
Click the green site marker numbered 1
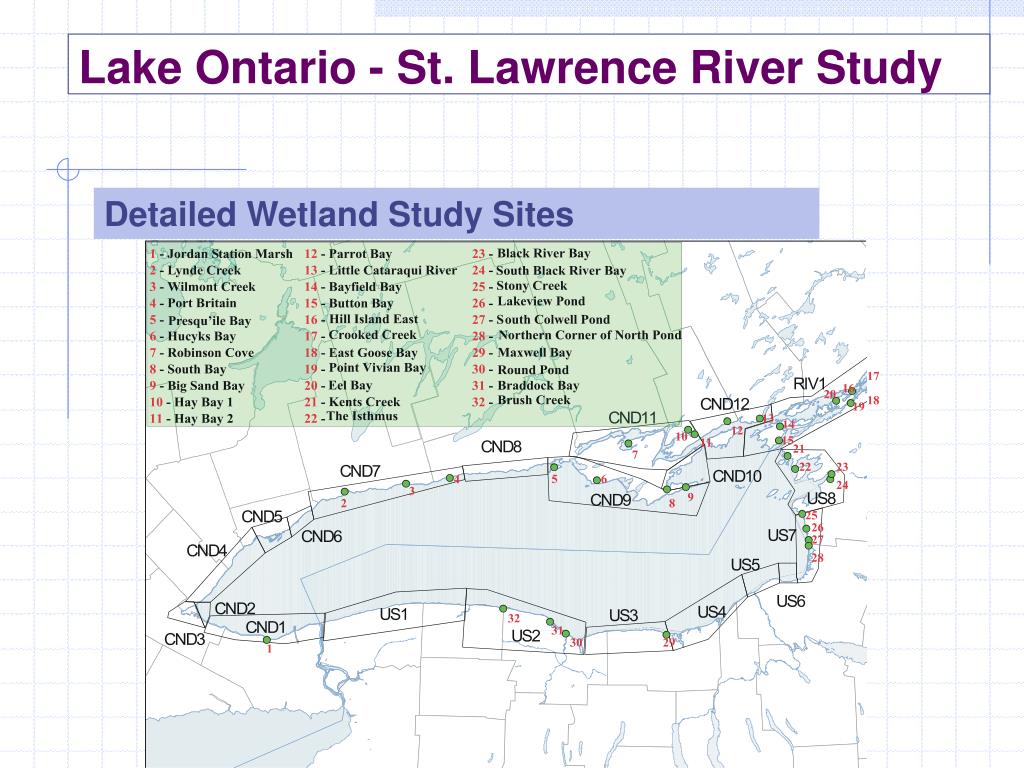(267, 640)
